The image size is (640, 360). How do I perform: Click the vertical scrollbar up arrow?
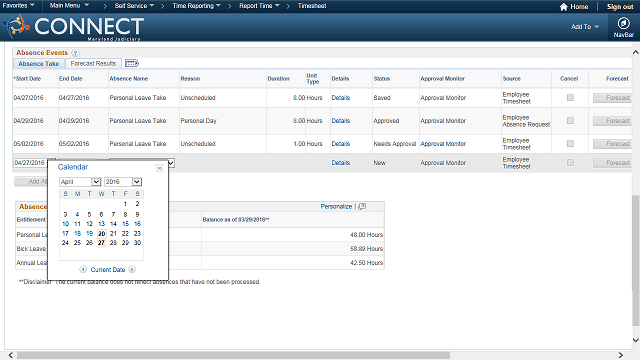636,52
